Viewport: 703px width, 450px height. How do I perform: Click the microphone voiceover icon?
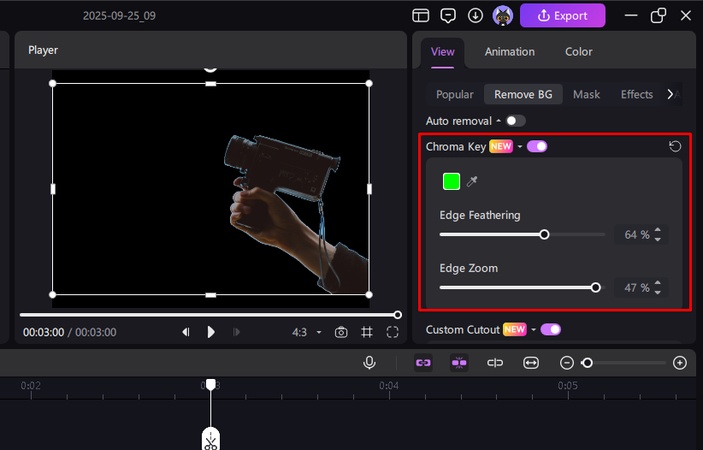coord(369,362)
